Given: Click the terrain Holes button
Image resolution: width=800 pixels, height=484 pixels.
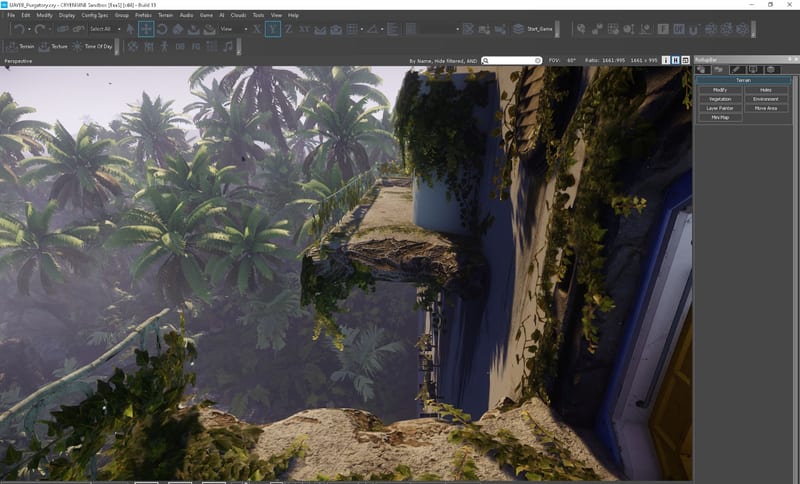Looking at the screenshot, I should pos(766,90).
